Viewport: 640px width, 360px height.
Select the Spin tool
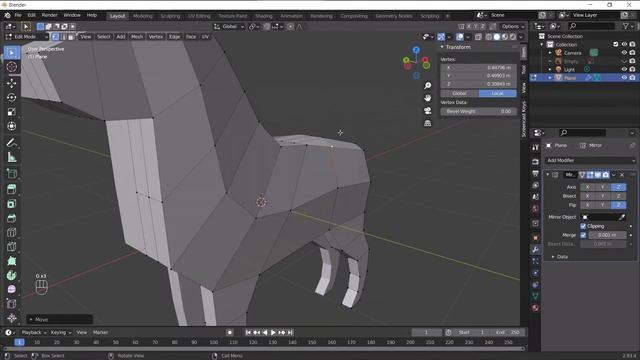[11, 275]
